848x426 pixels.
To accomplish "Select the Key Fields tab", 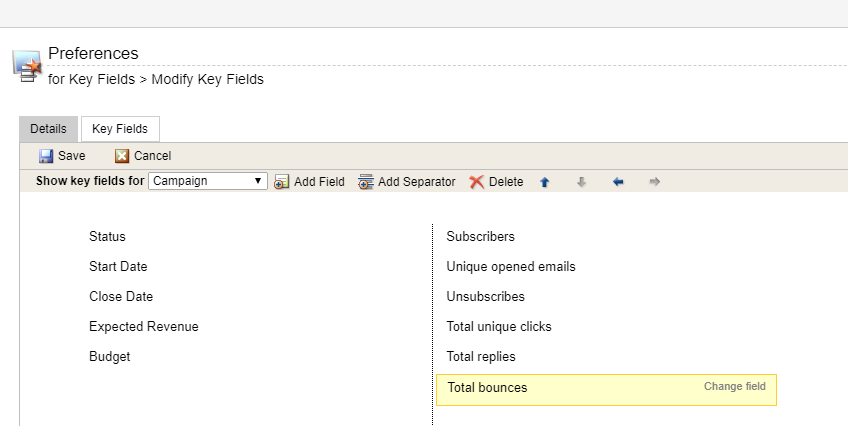I will tap(120, 129).
